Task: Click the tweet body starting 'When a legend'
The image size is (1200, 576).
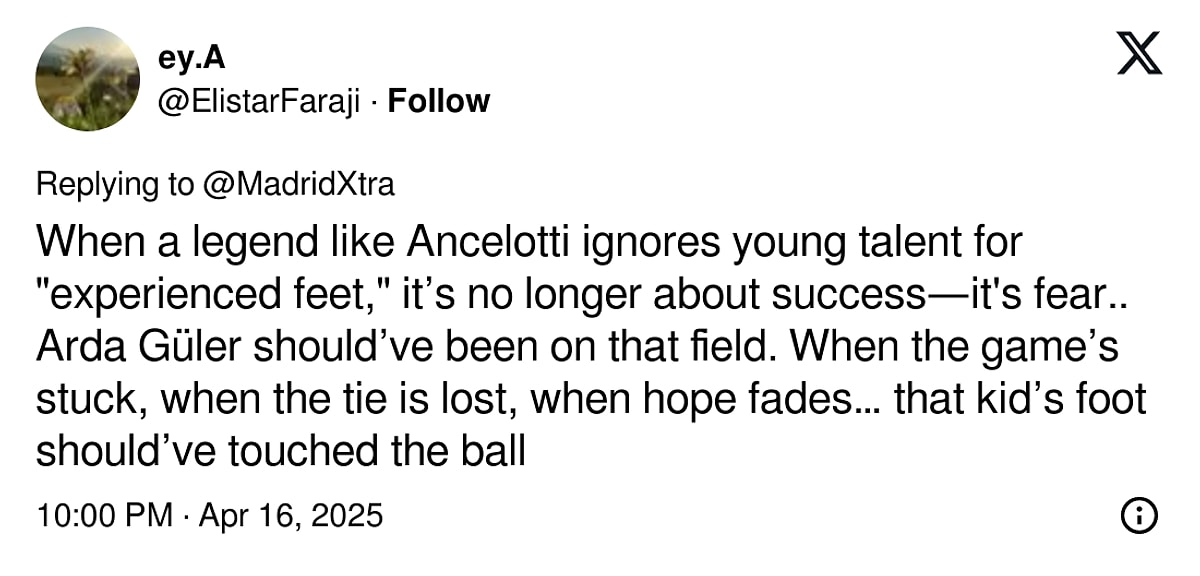Action: [591, 347]
